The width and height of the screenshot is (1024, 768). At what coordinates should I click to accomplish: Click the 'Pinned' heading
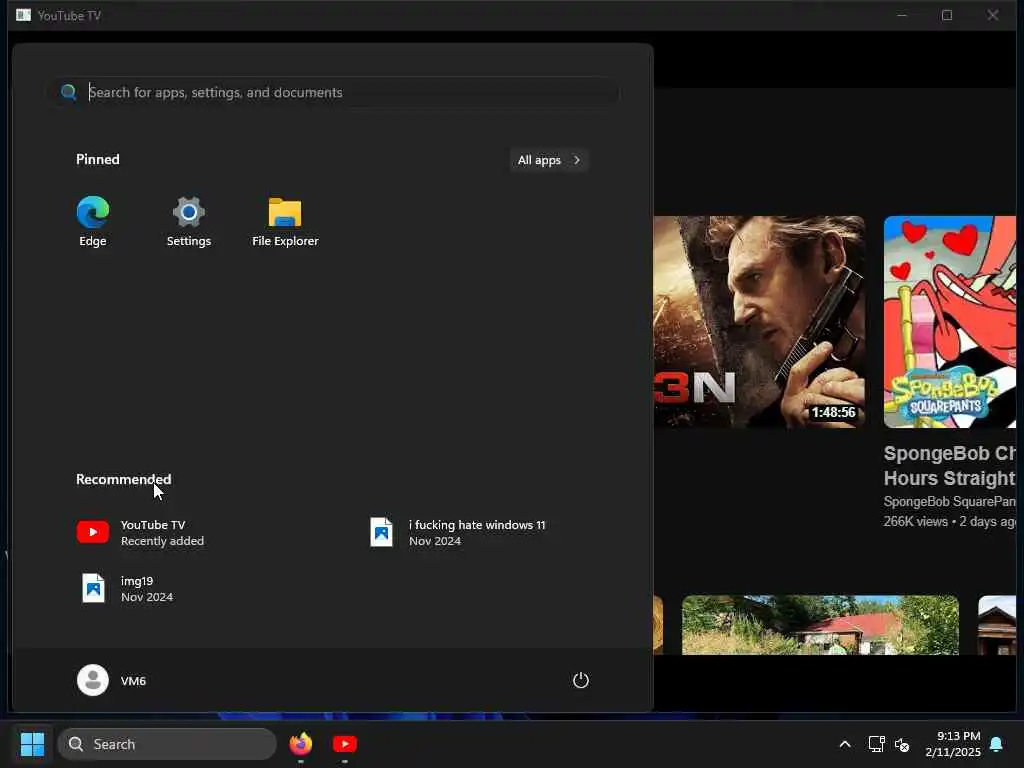point(98,159)
